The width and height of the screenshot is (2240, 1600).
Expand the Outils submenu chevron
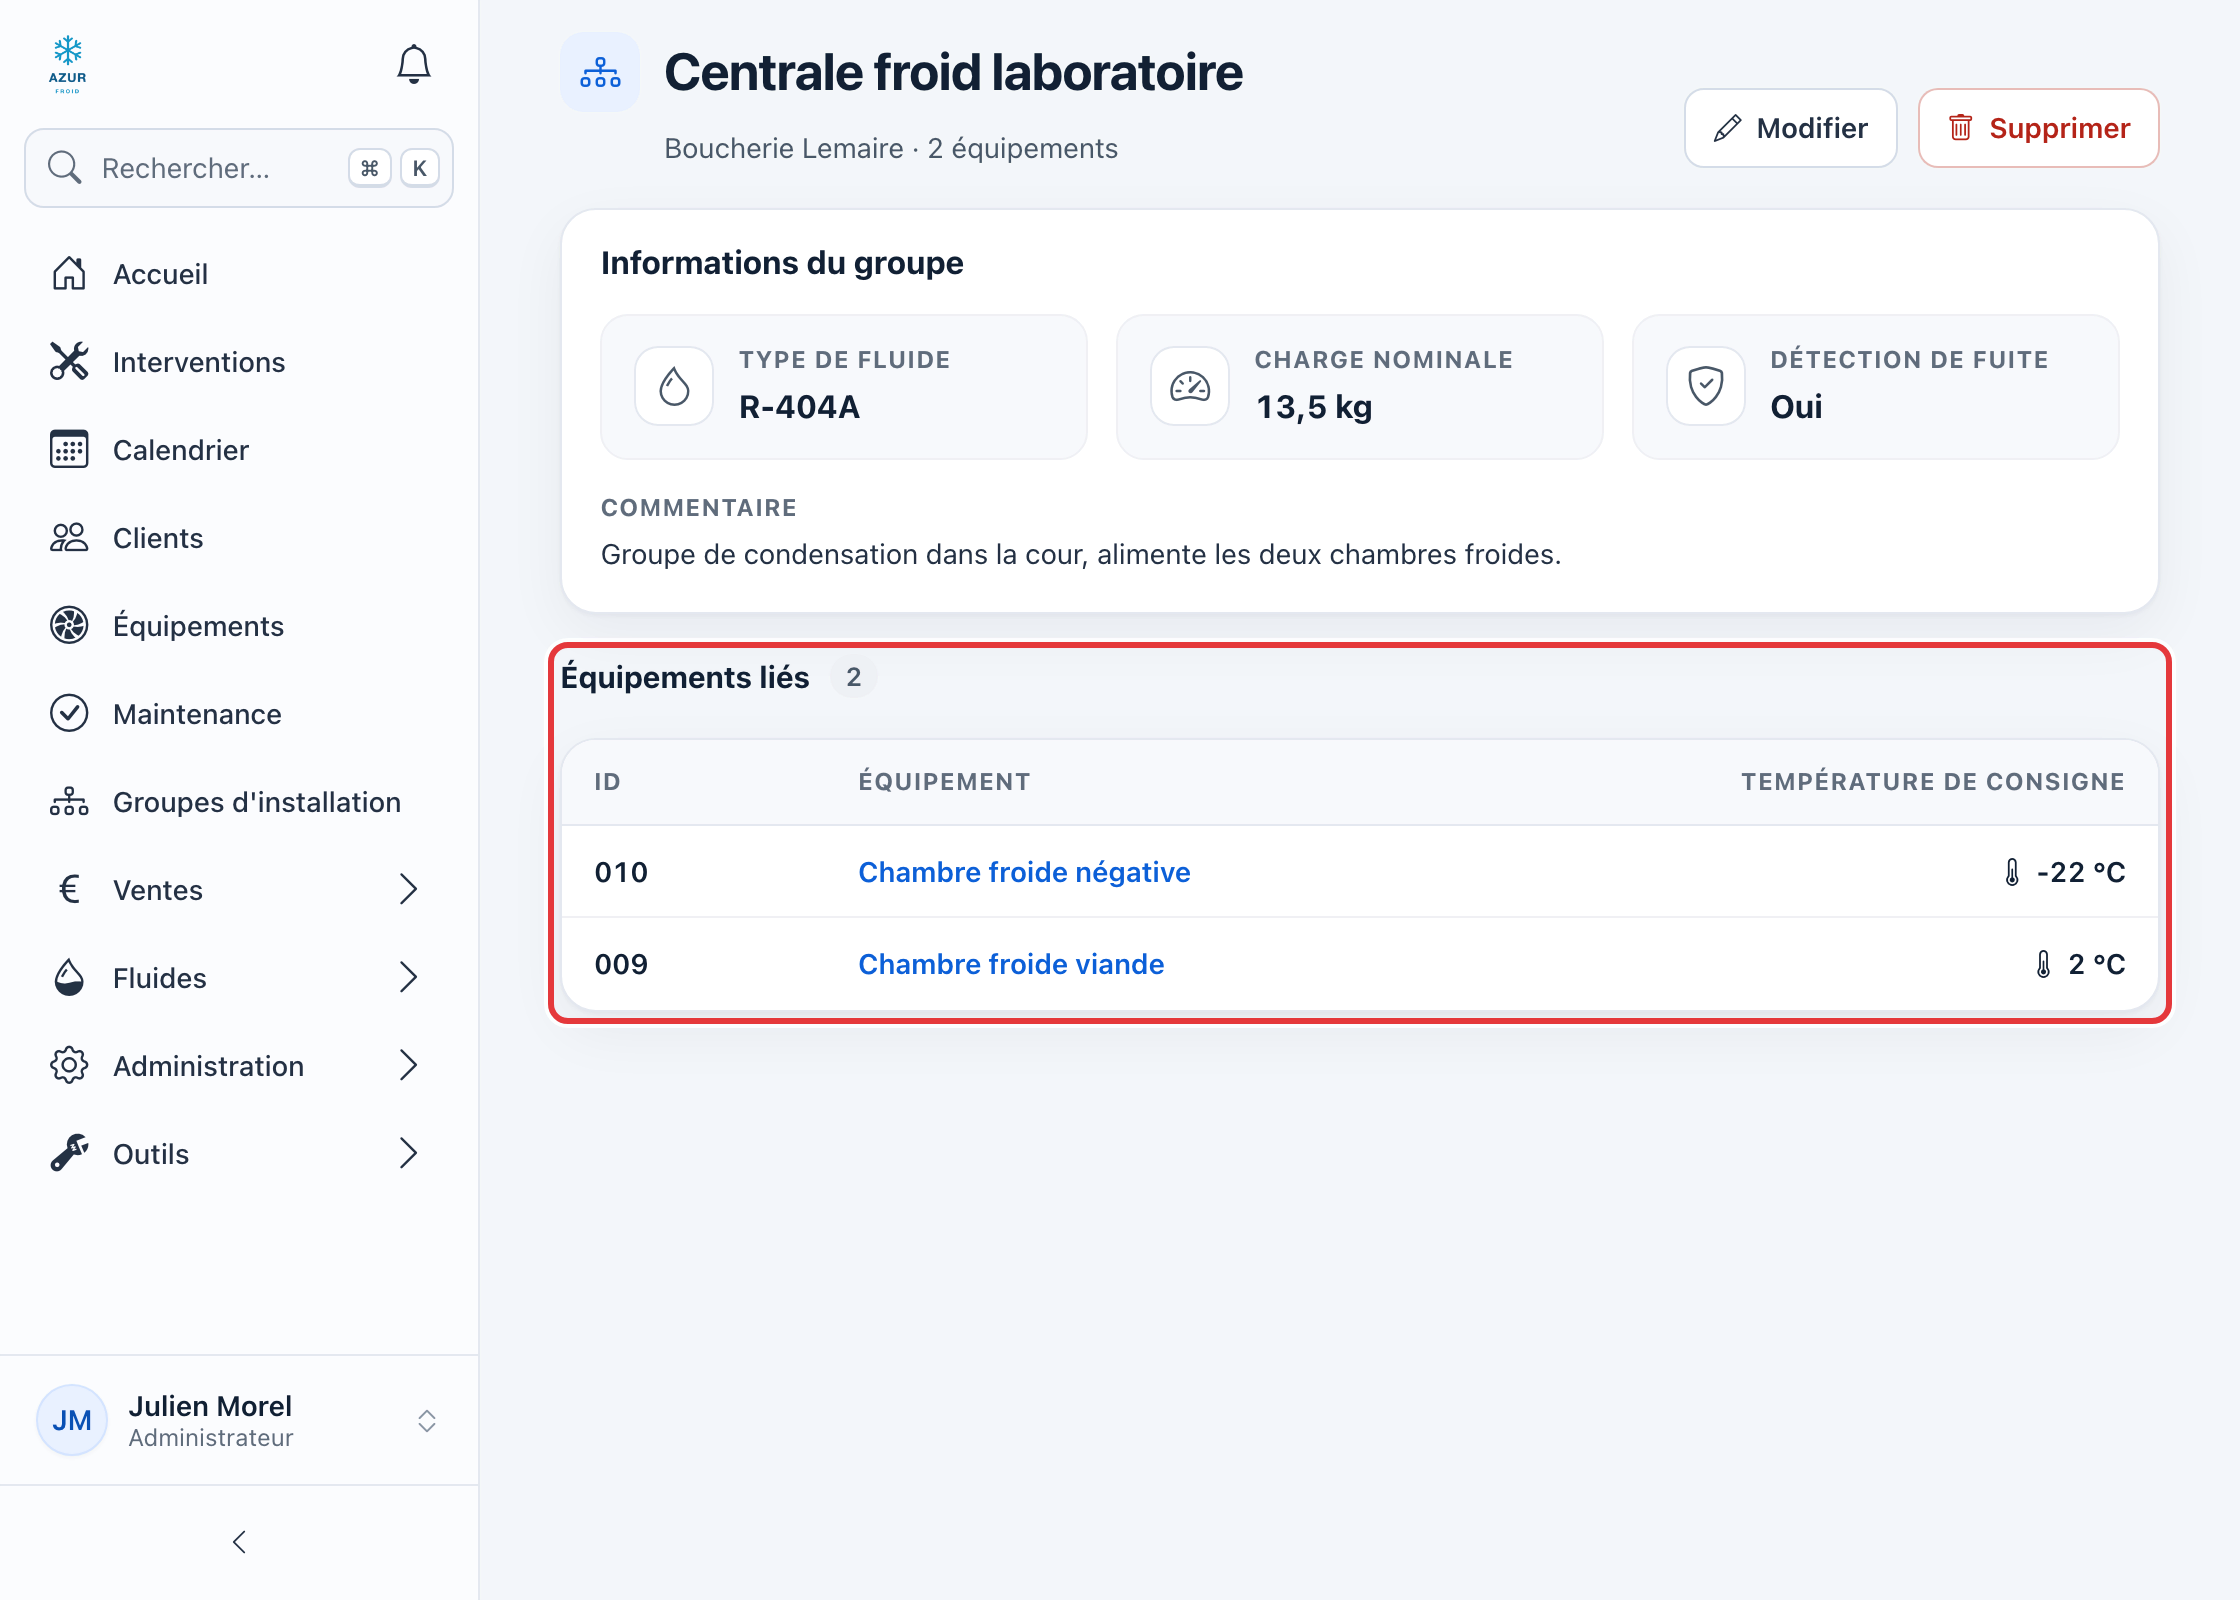pyautogui.click(x=408, y=1153)
